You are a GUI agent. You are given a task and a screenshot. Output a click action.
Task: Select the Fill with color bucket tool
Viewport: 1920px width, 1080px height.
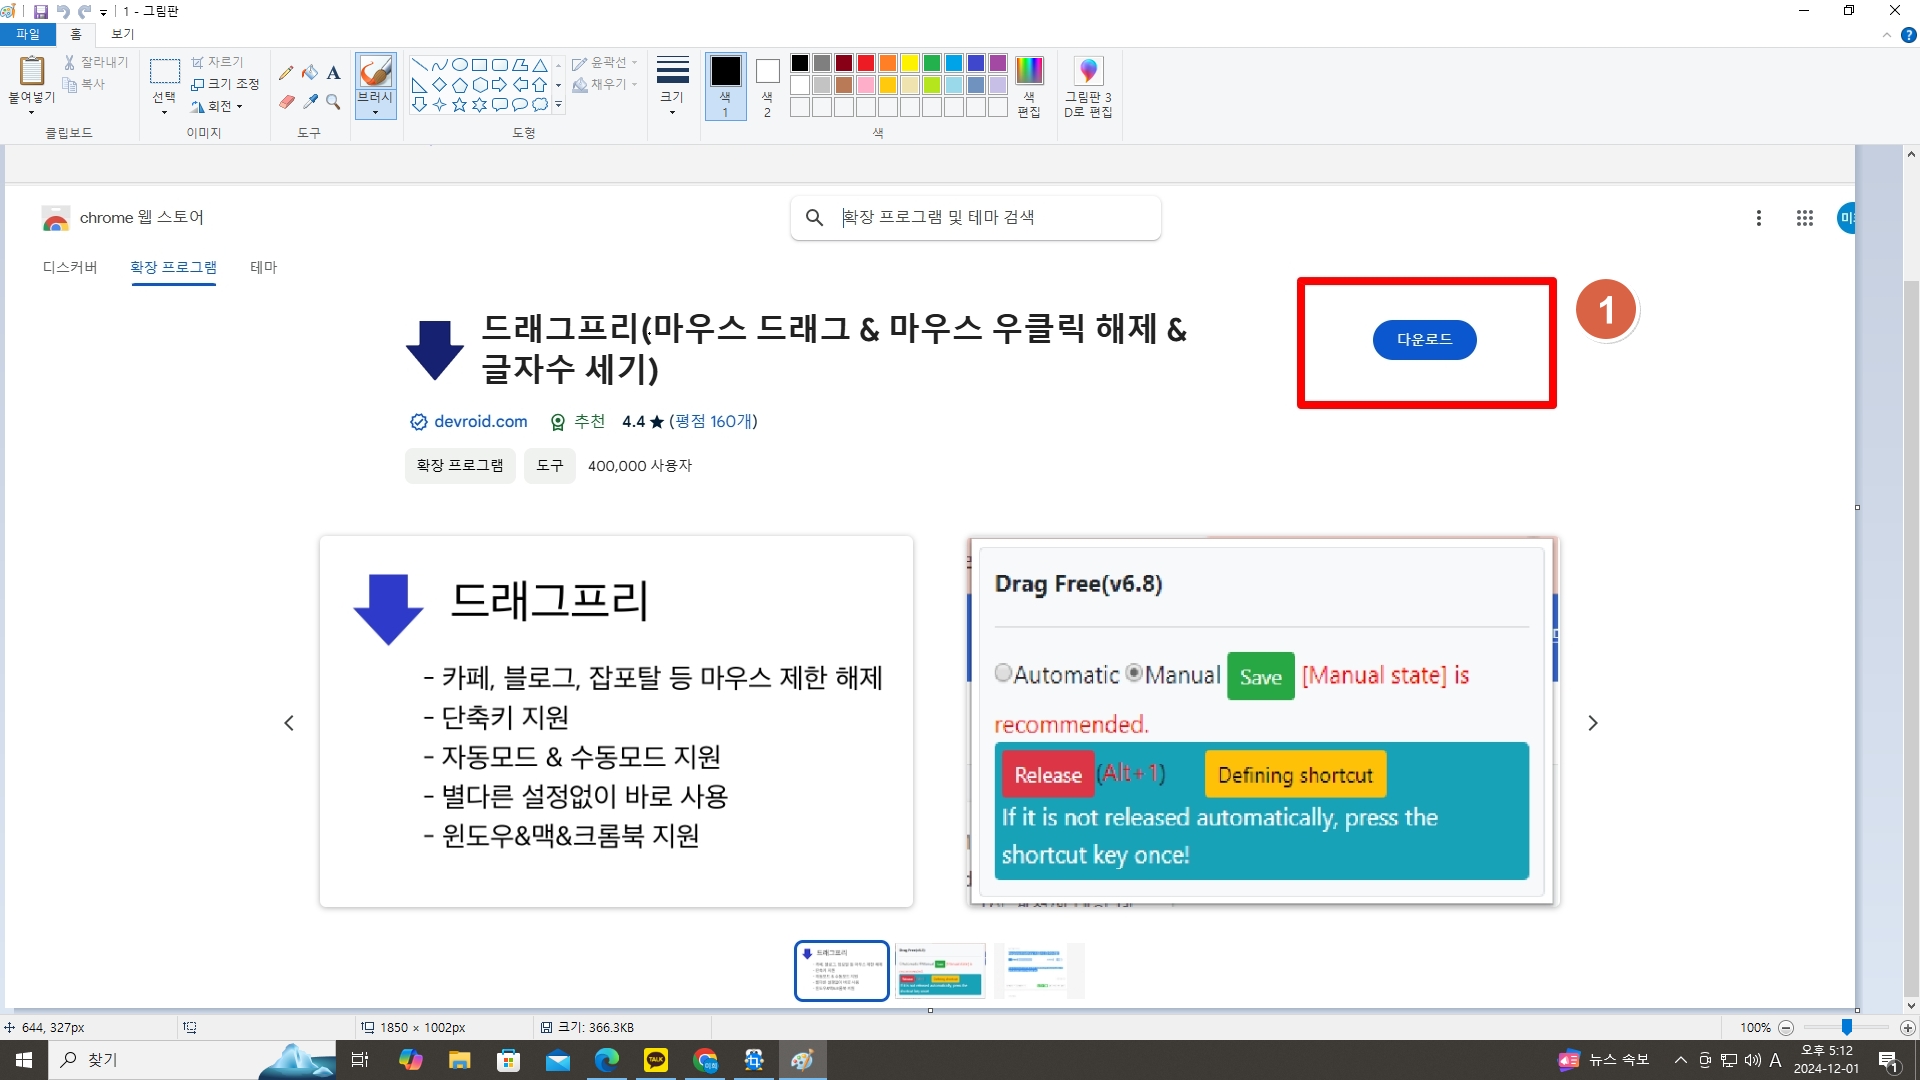[310, 73]
